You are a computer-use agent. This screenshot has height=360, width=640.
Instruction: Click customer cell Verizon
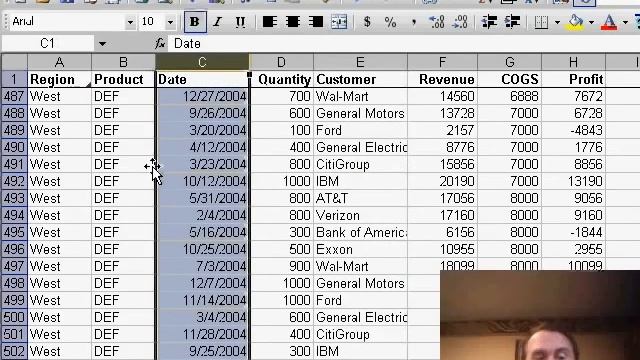(x=360, y=216)
